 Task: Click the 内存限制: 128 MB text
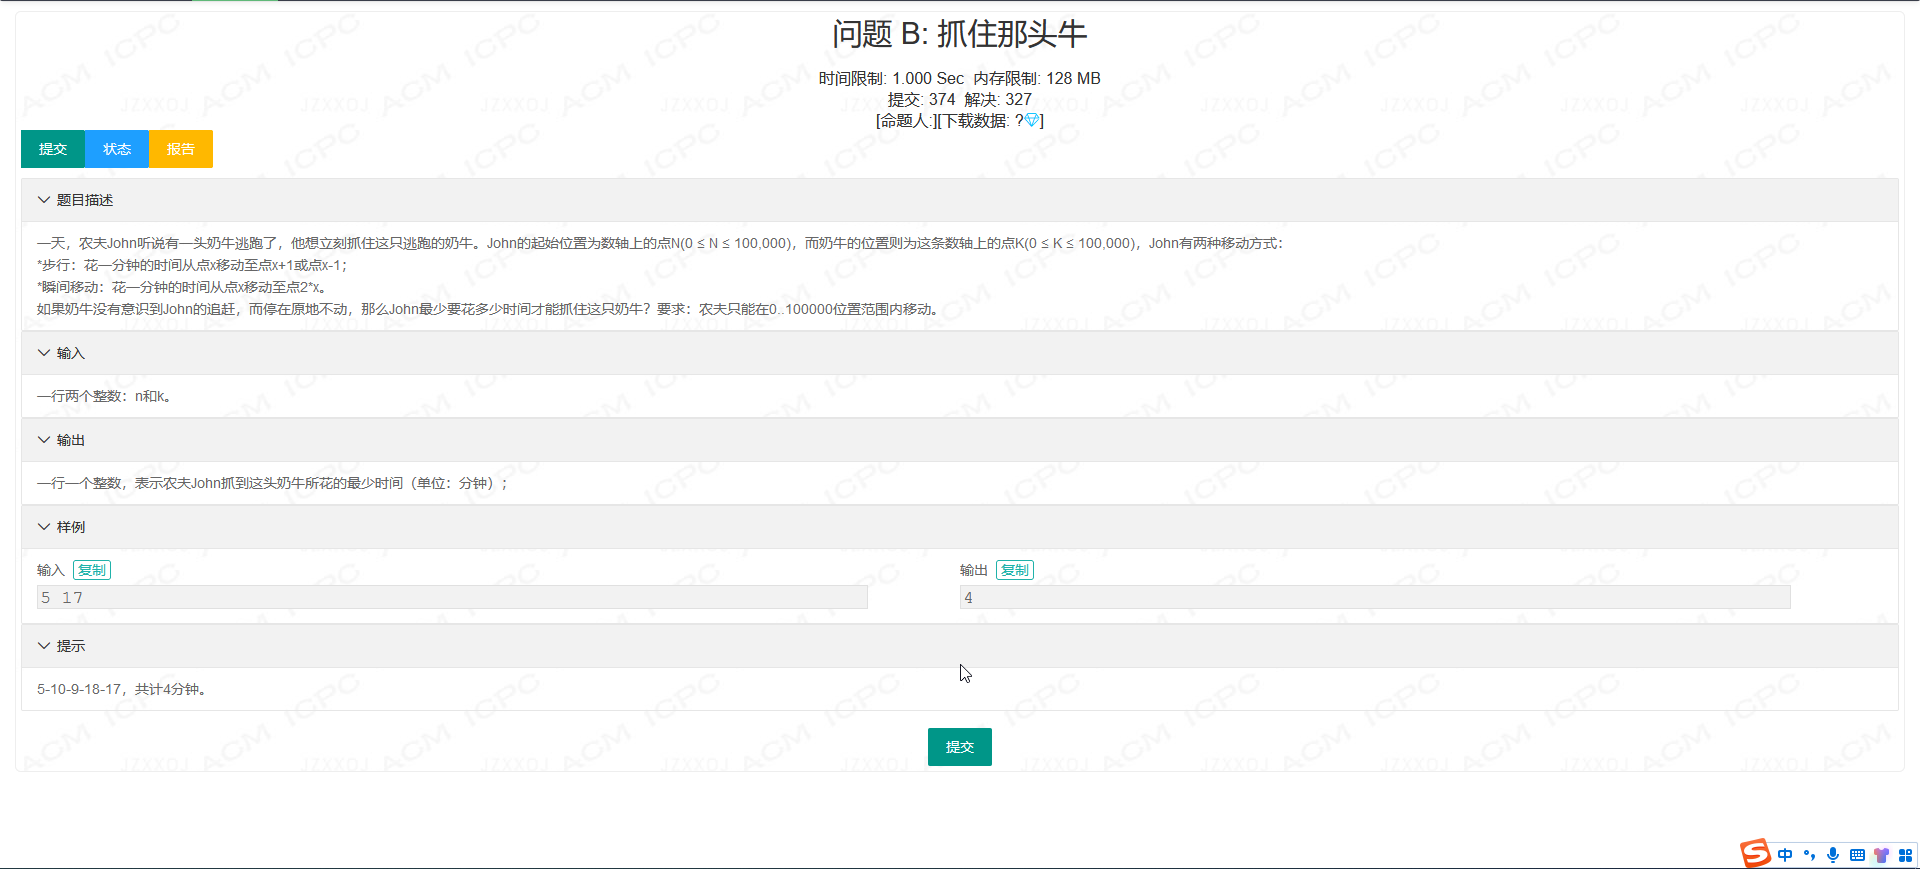[x=1037, y=78]
